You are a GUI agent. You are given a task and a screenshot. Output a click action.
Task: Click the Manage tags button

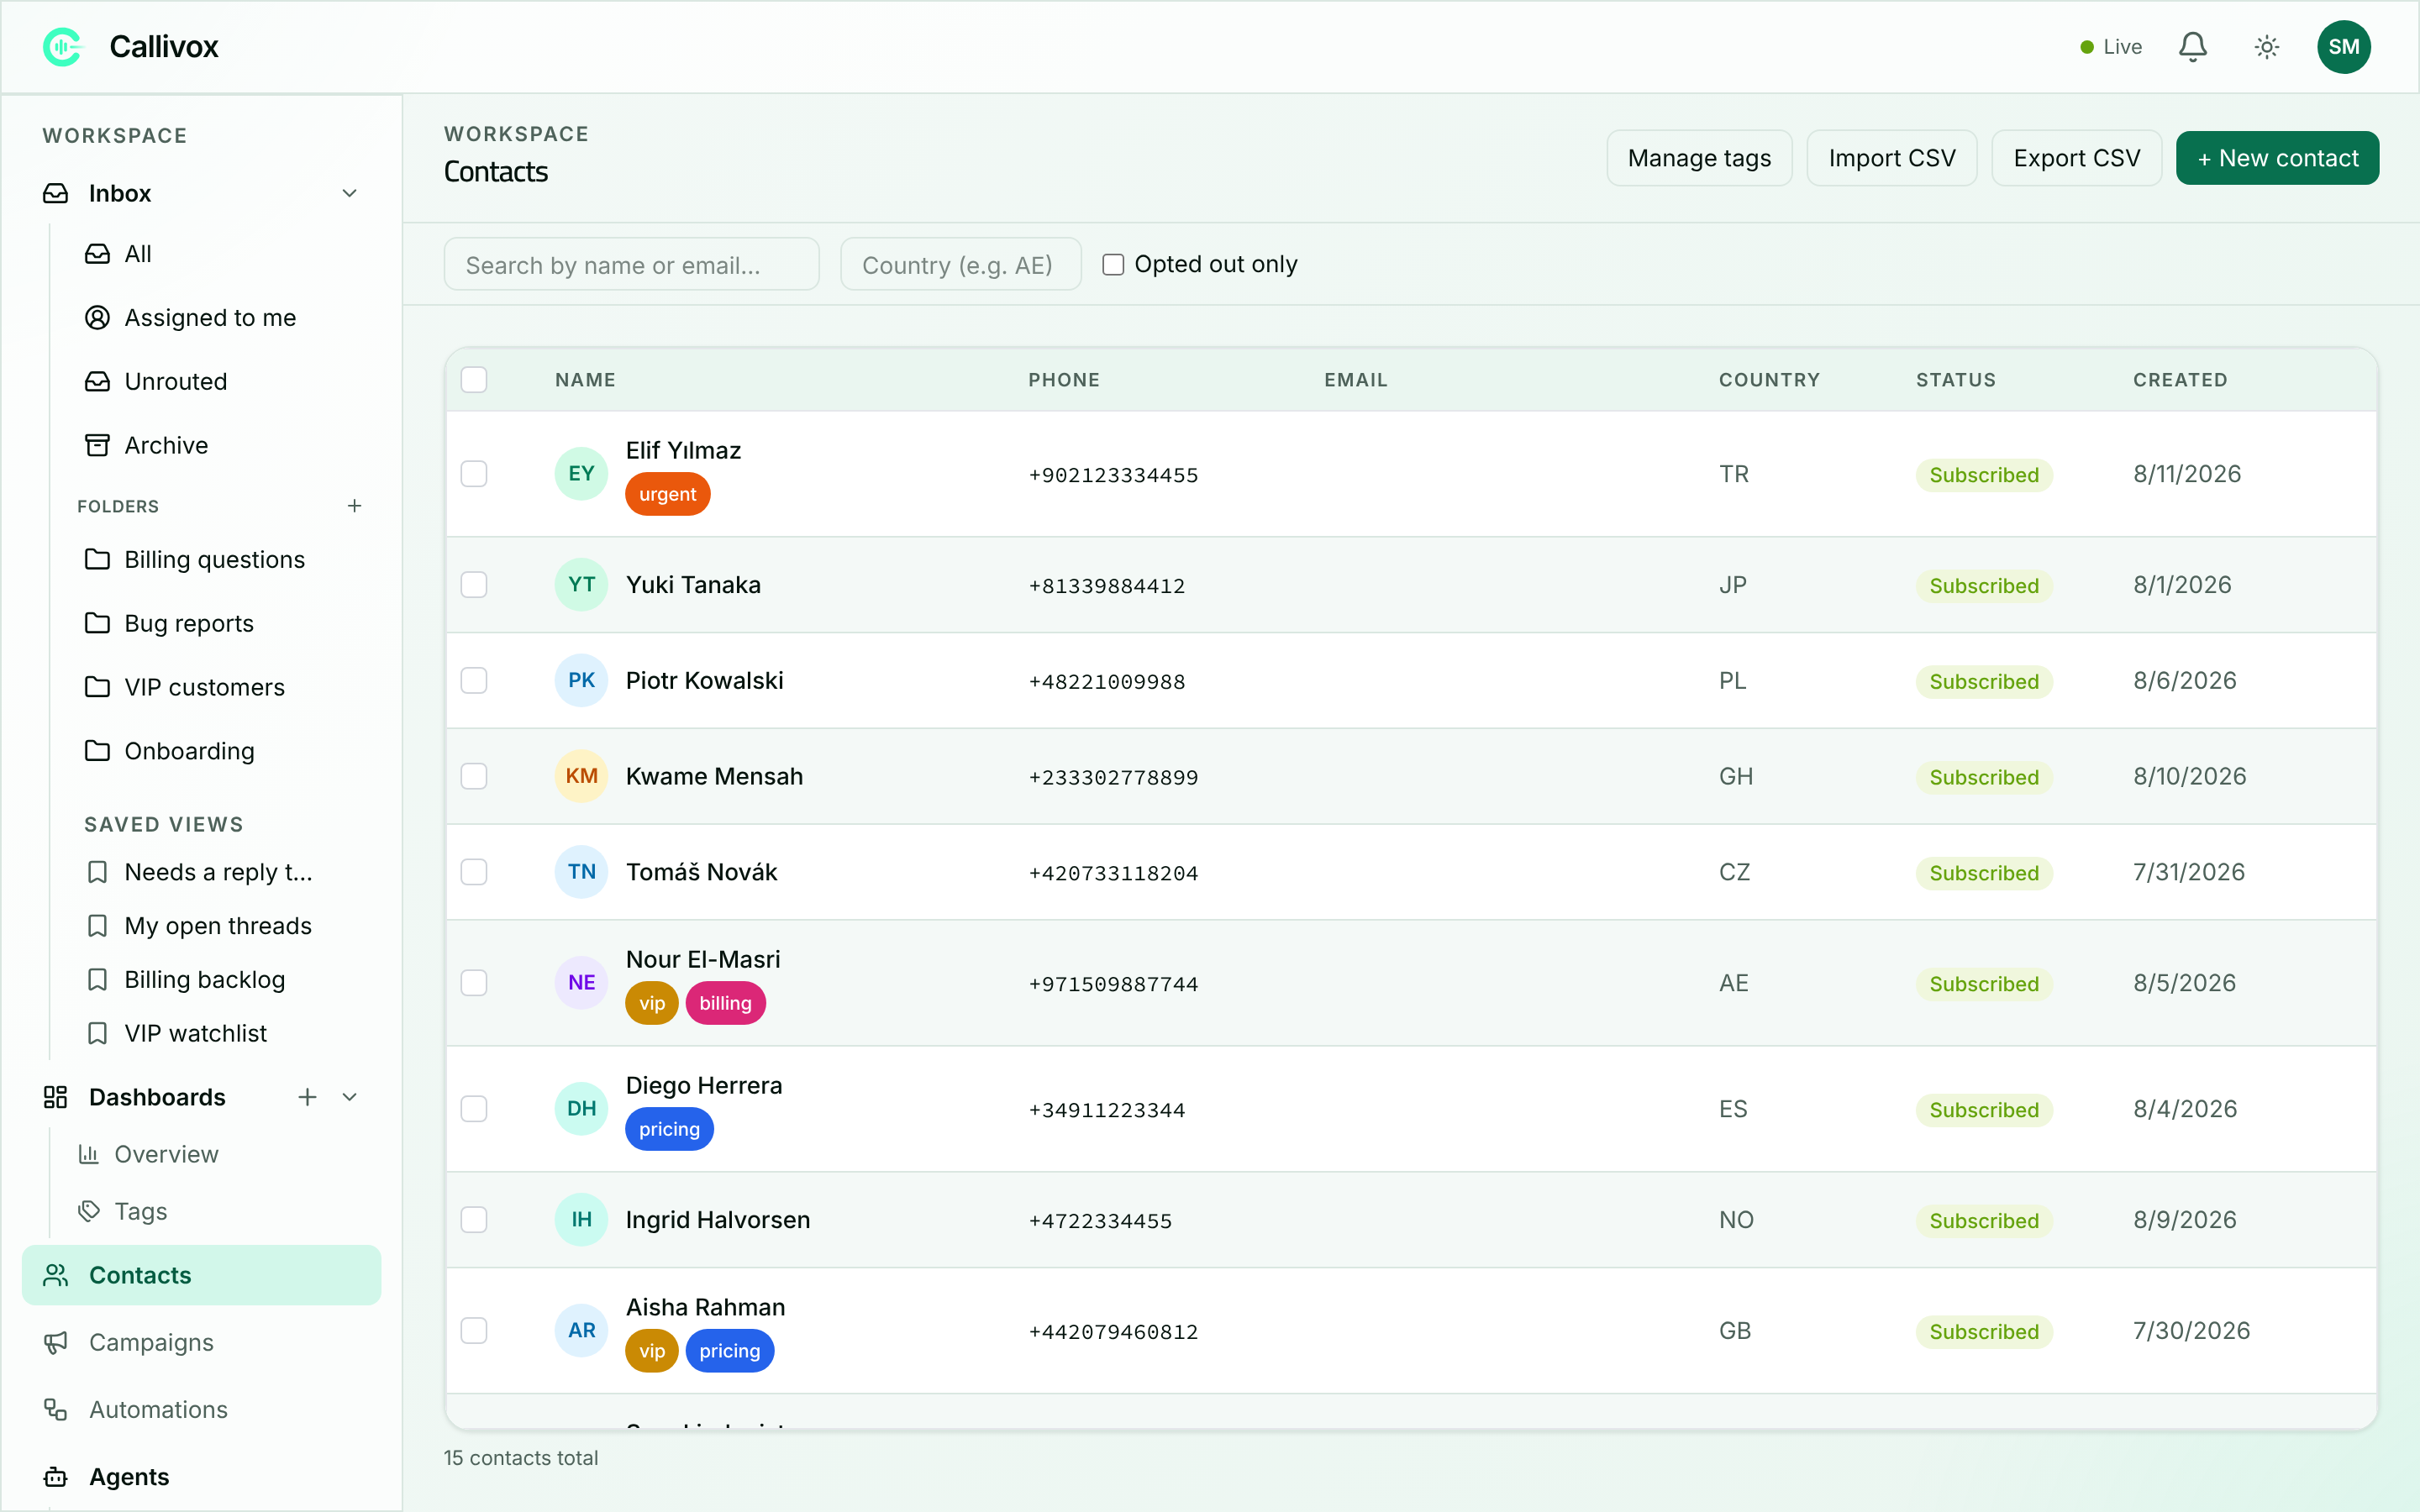click(x=1699, y=158)
